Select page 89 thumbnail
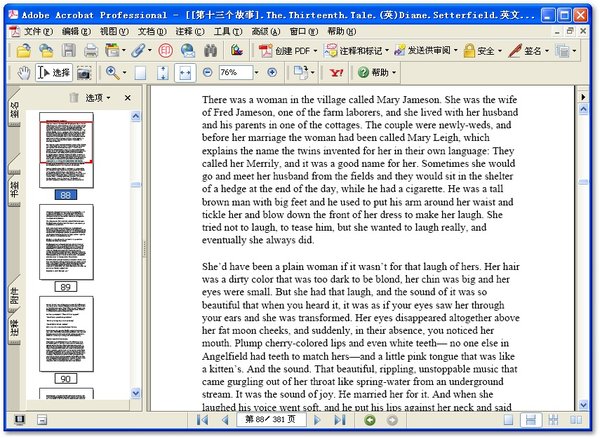Viewport: 600px width, 439px height. pyautogui.click(x=66, y=242)
